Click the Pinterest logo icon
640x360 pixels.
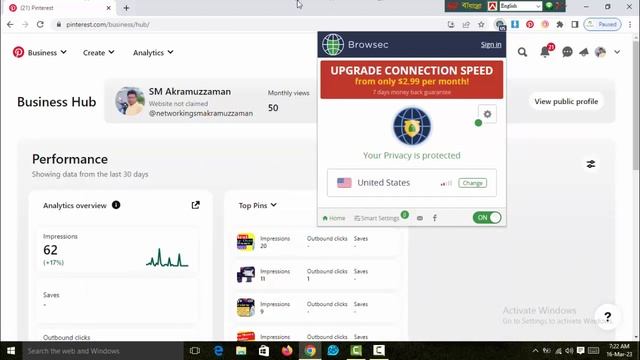point(18,52)
